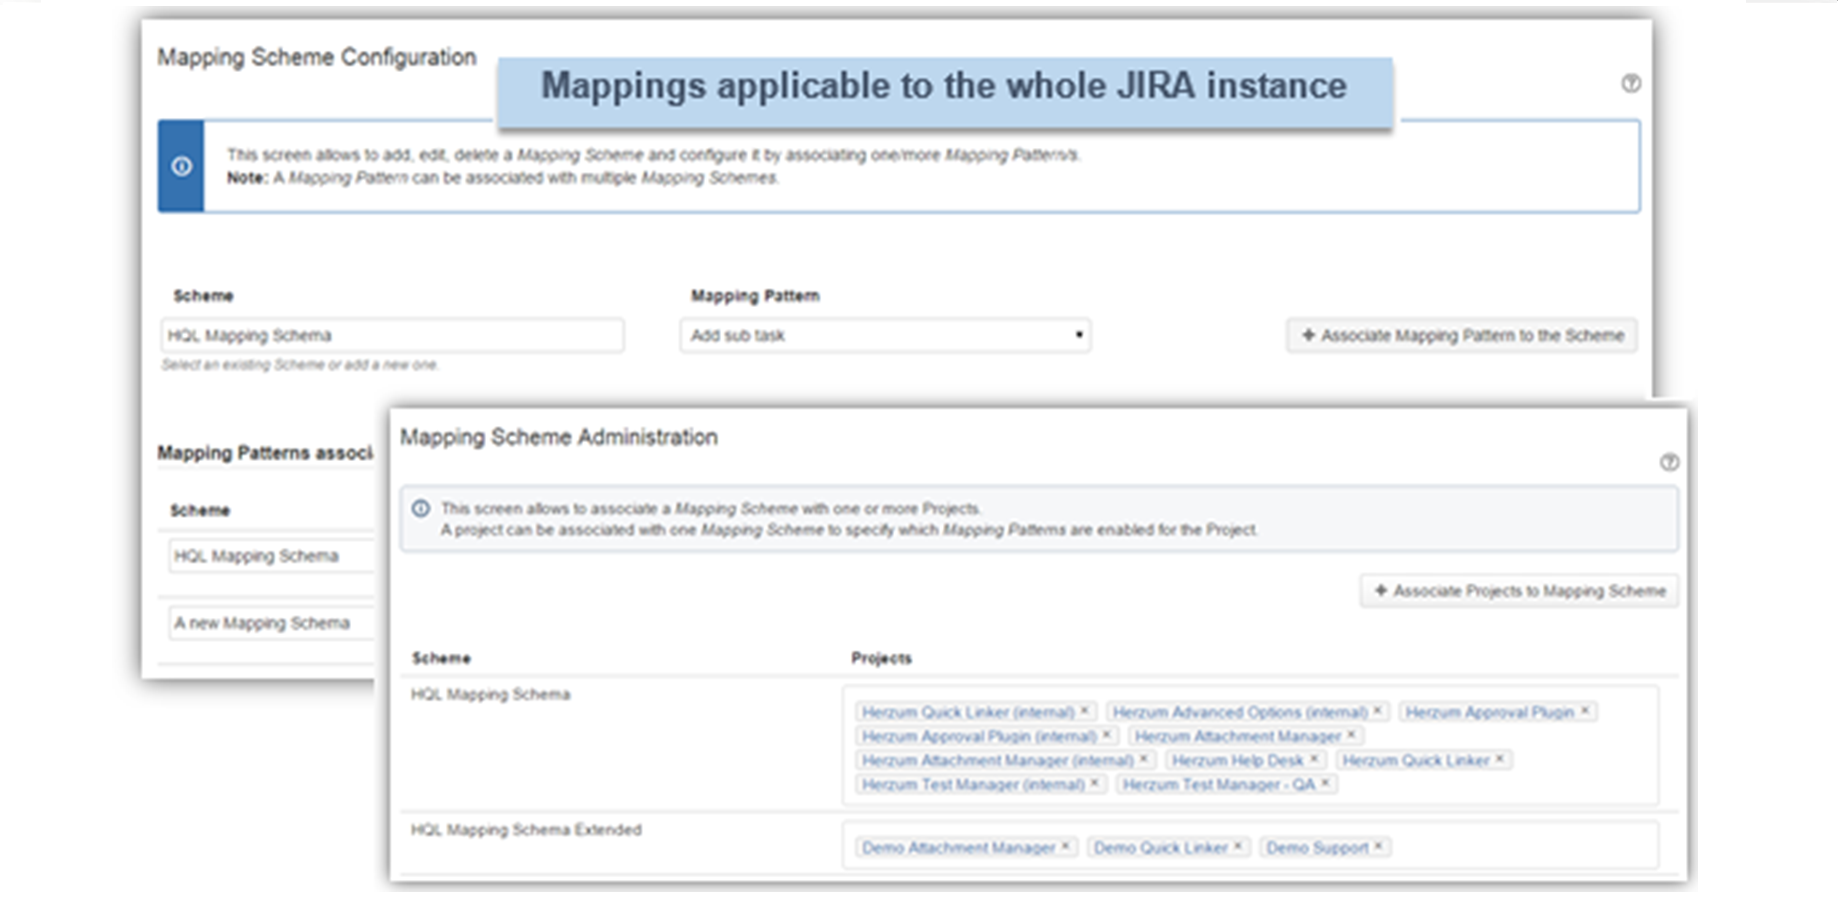The height and width of the screenshot is (900, 1840).
Task: Click HQL Mapping Schema row in Administration
Action: (490, 694)
